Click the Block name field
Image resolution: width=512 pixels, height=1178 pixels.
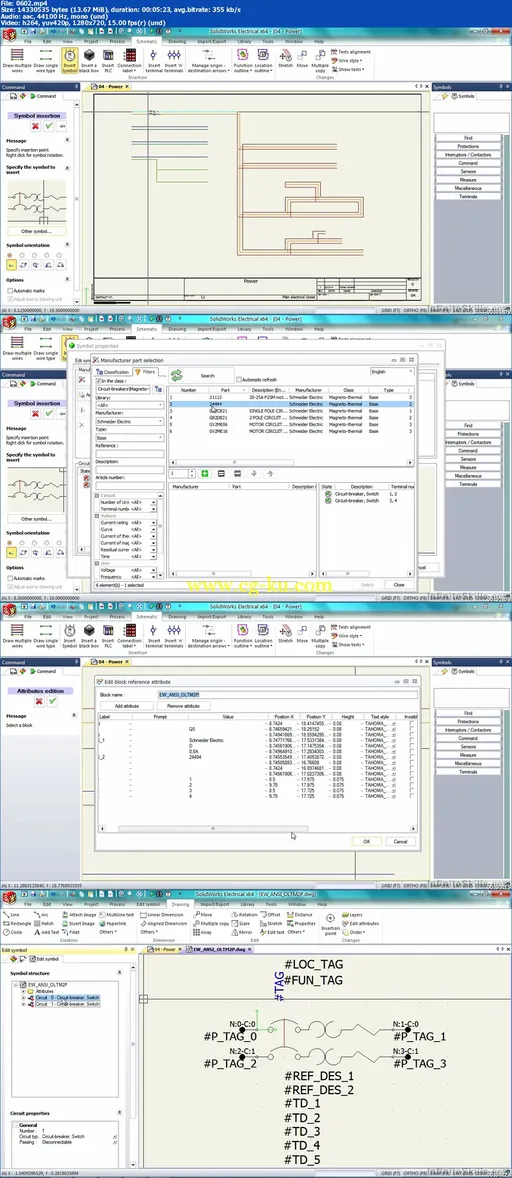point(287,695)
